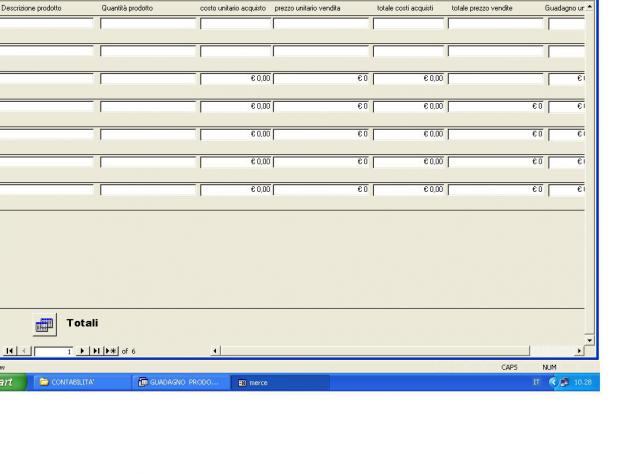Click the Totali form icon button
This screenshot has height=474, width=632.
coord(45,324)
